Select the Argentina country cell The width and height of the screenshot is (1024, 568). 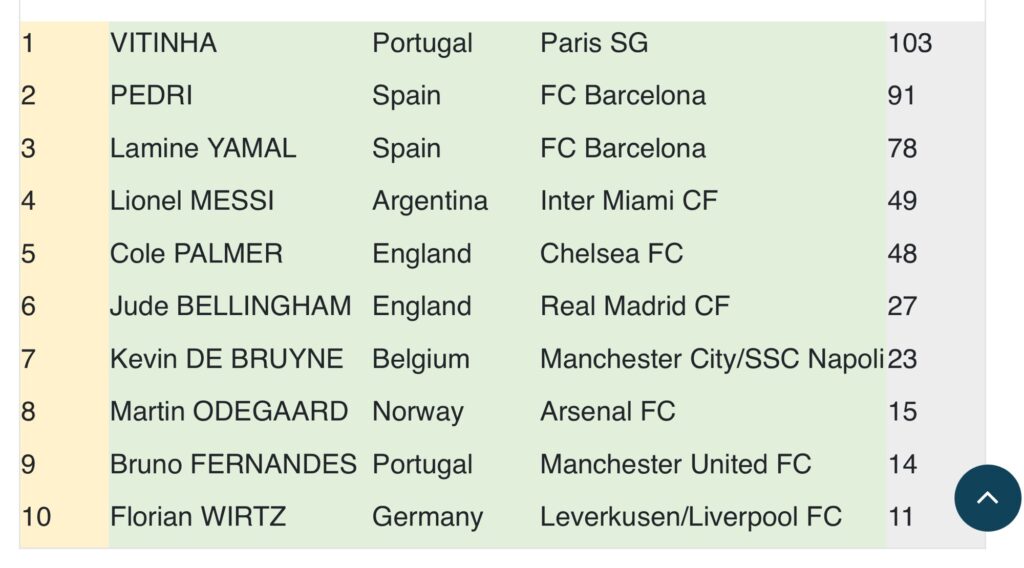[x=430, y=201]
